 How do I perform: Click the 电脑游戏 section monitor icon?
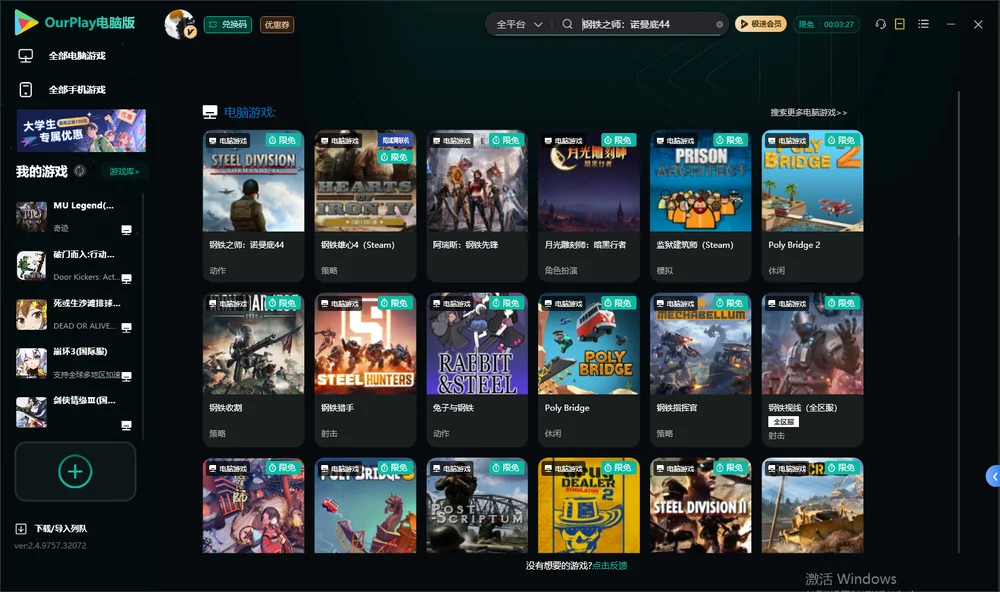pos(210,112)
